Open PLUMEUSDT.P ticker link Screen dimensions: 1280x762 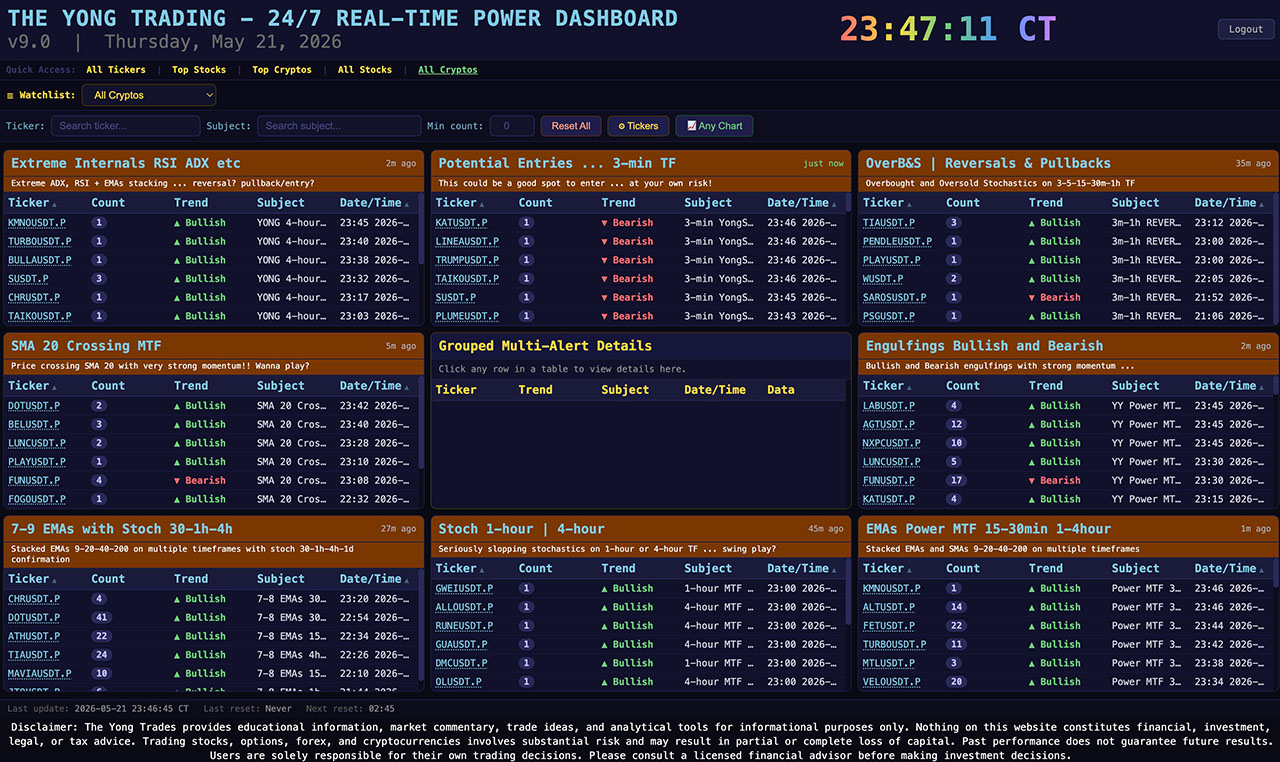coord(467,316)
